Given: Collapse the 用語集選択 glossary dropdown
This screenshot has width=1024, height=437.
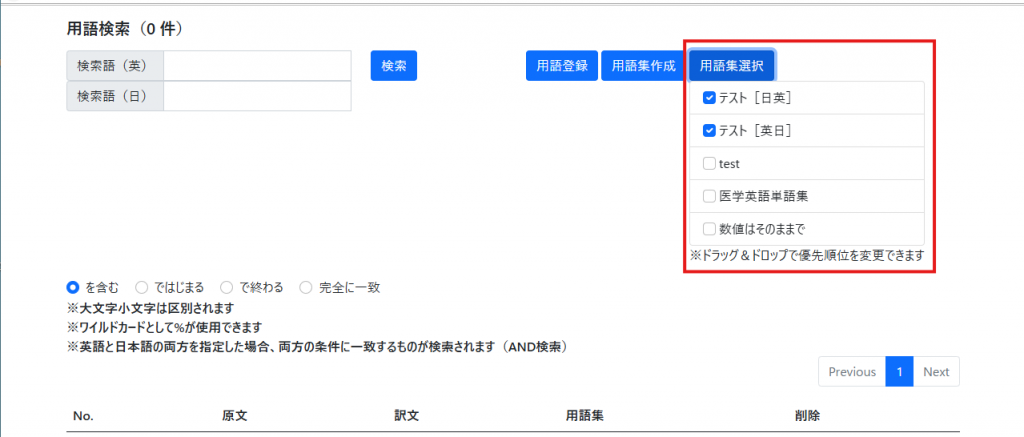Looking at the screenshot, I should 731,65.
